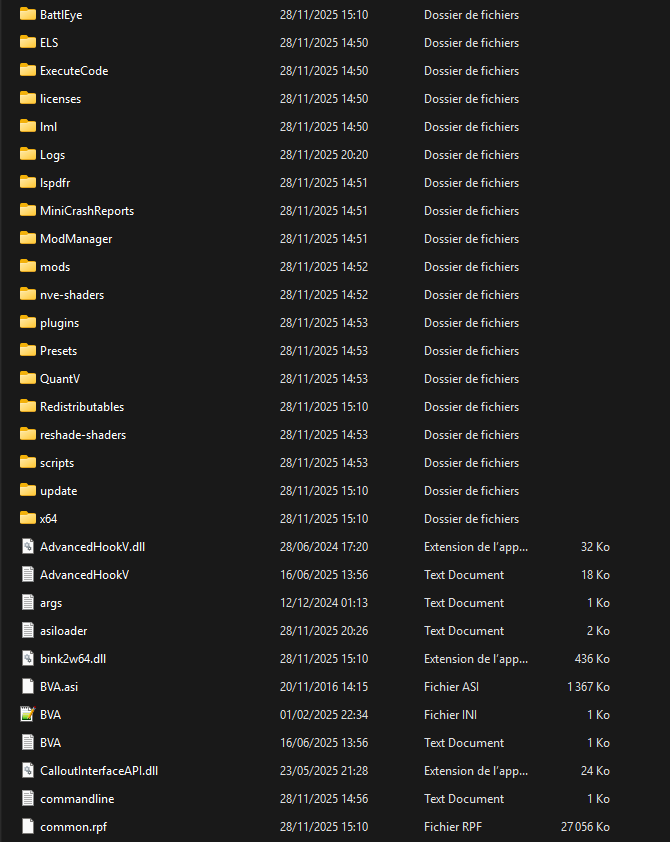Click the date 20/11/2016 14:15

coord(324,687)
